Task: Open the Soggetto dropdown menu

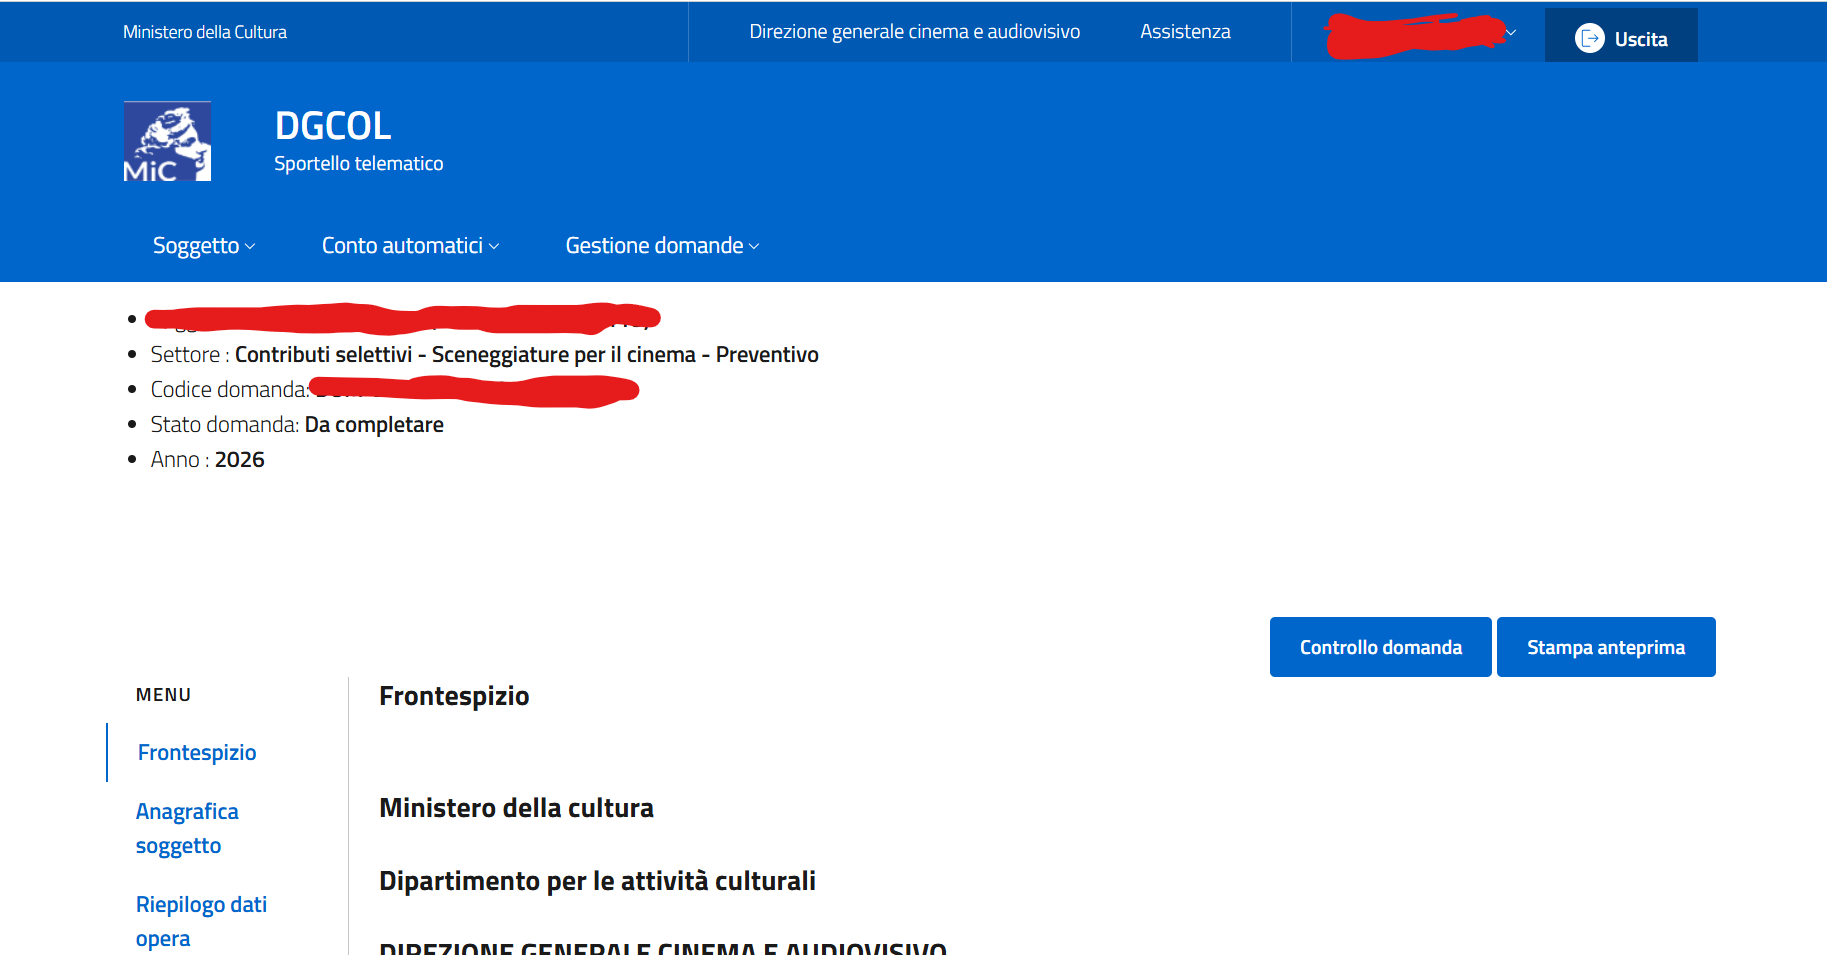Action: [203, 246]
